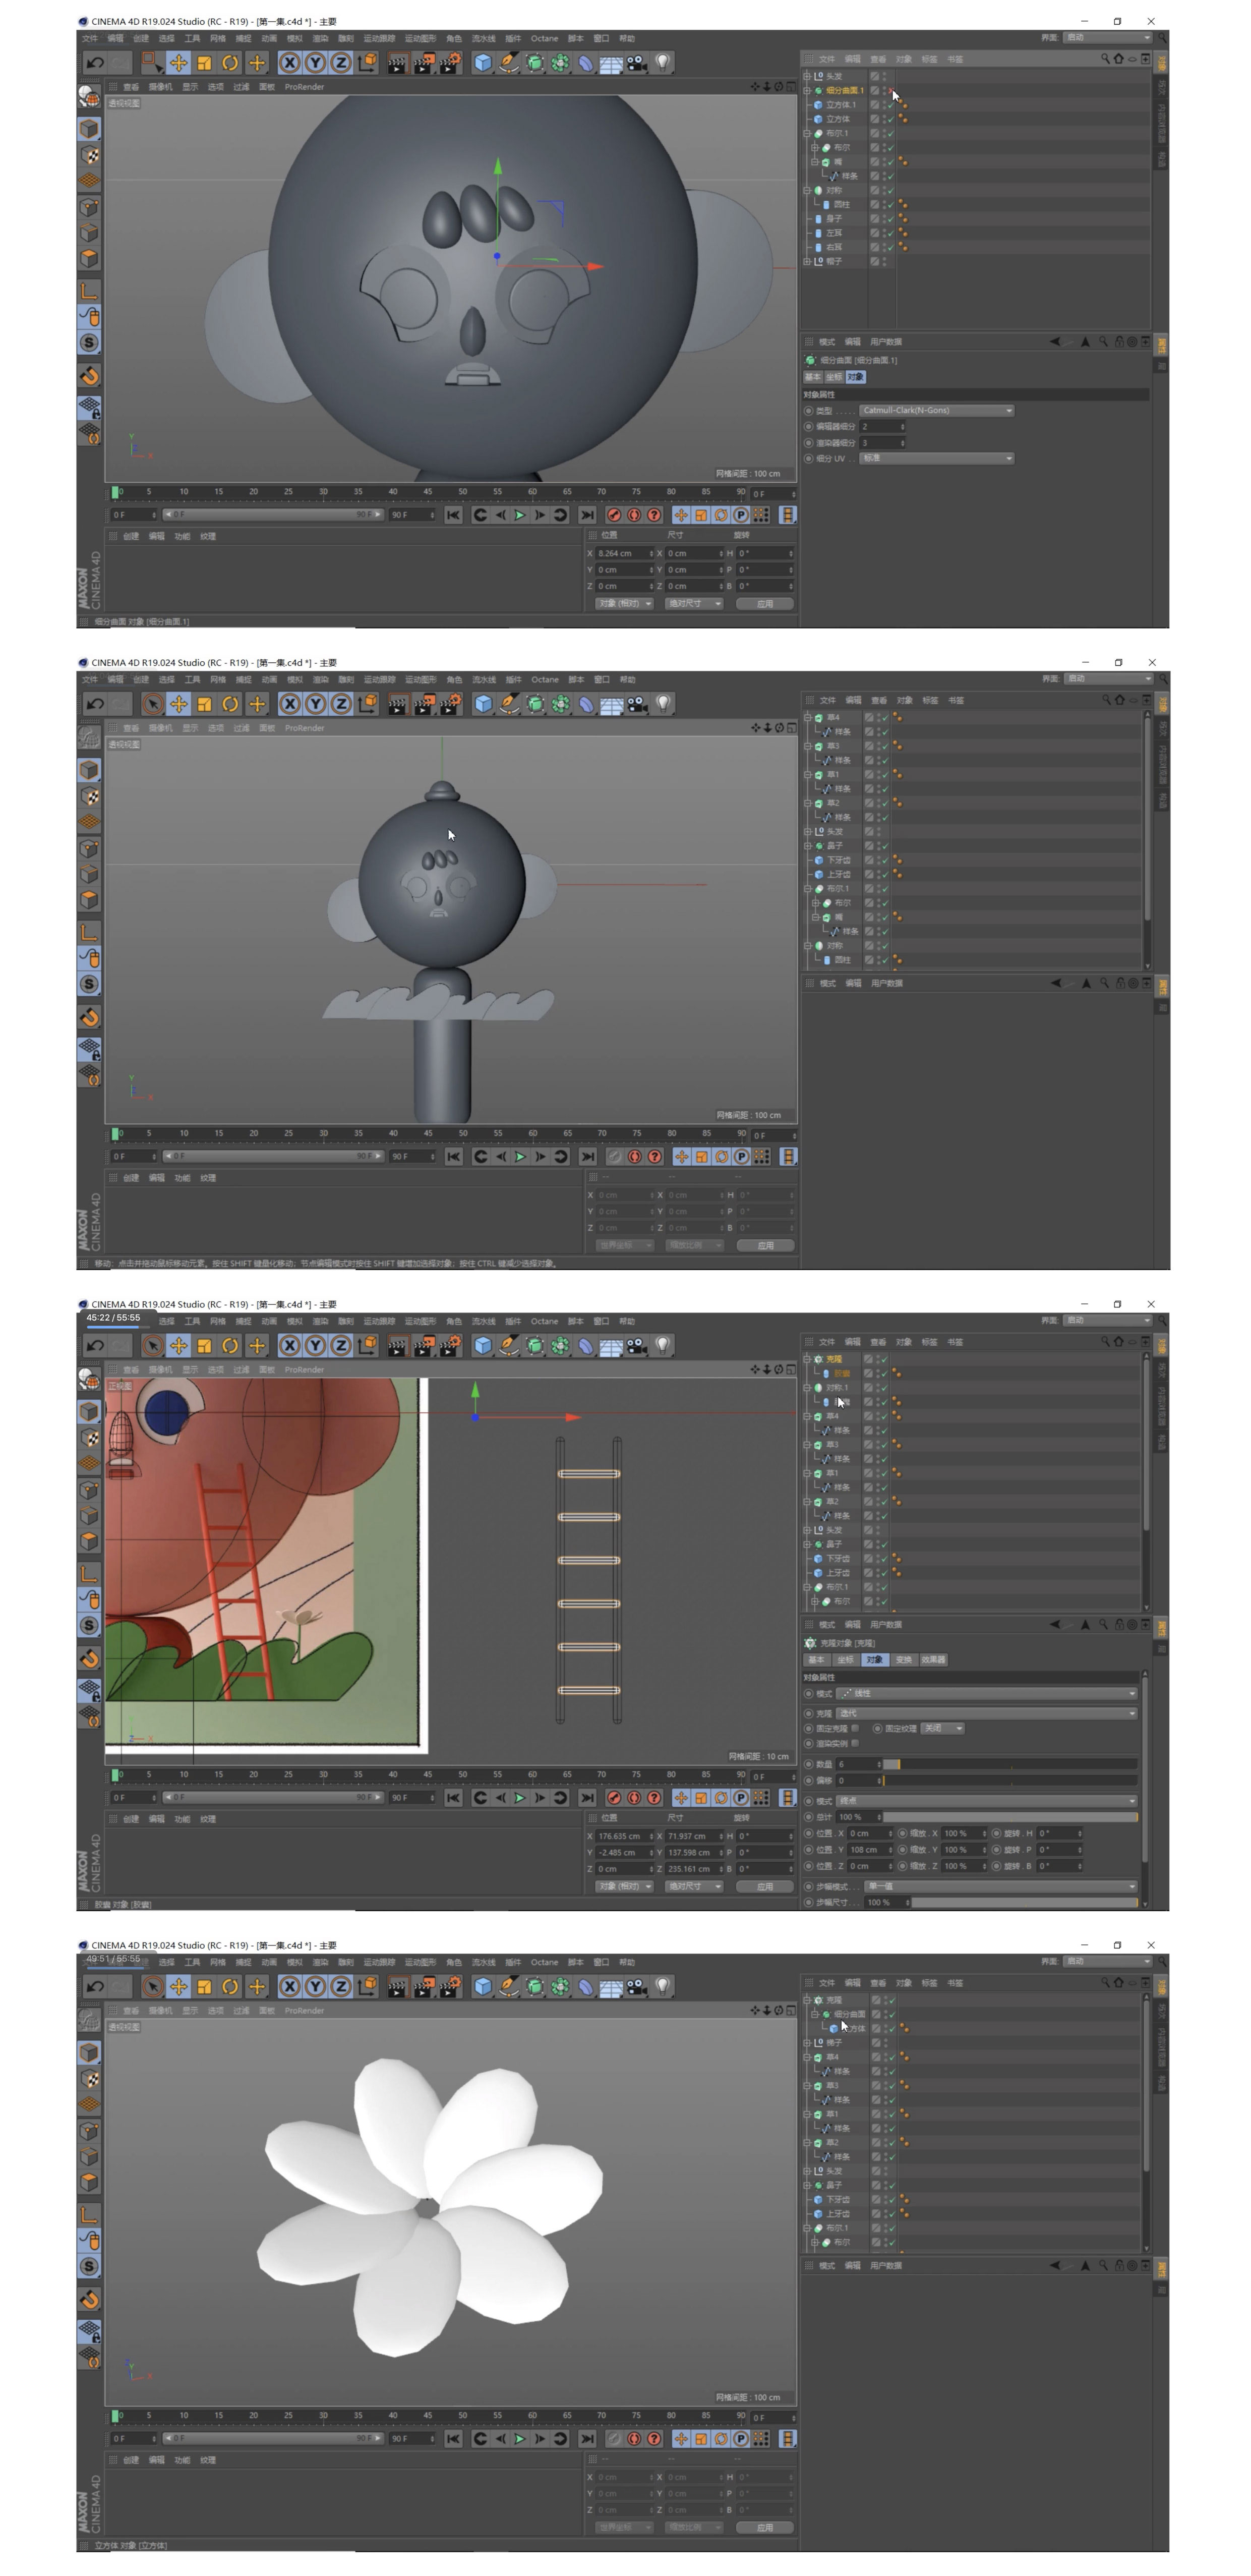The image size is (1251, 2576).
Task: Click red Record keyframe icon in topmost window
Action: 614,515
